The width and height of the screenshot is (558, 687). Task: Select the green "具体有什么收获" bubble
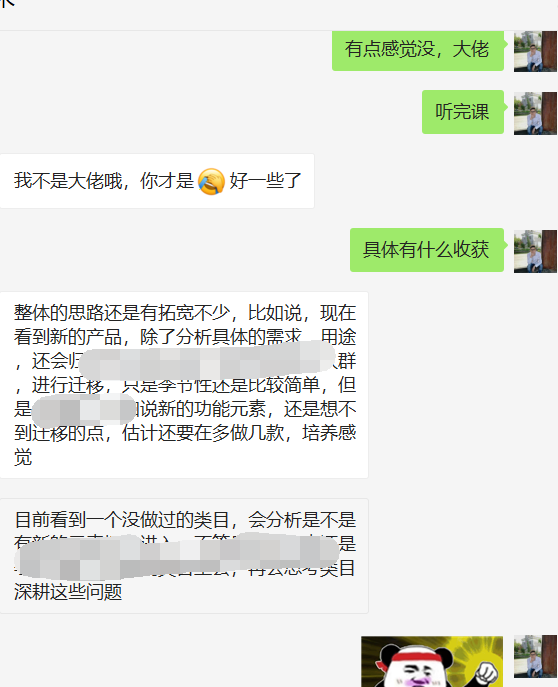coord(427,250)
